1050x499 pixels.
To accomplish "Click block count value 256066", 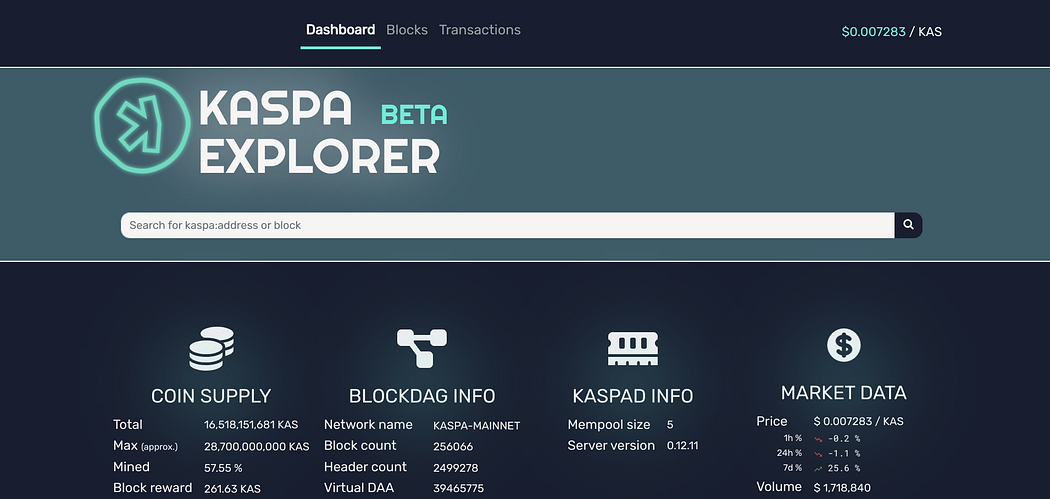I will [453, 446].
